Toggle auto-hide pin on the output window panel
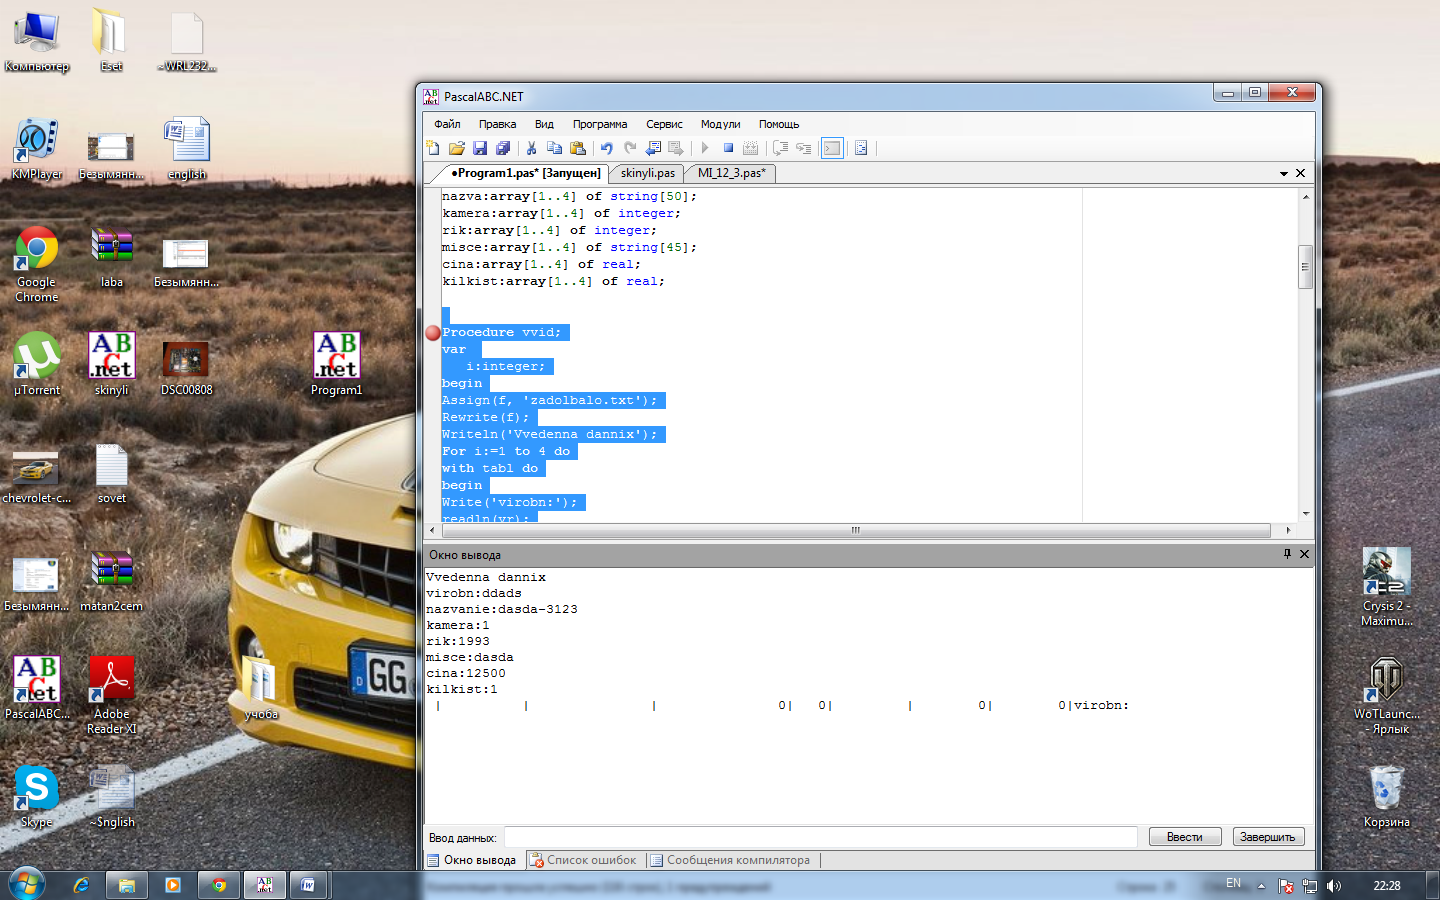The height and width of the screenshot is (900, 1440). (x=1287, y=554)
